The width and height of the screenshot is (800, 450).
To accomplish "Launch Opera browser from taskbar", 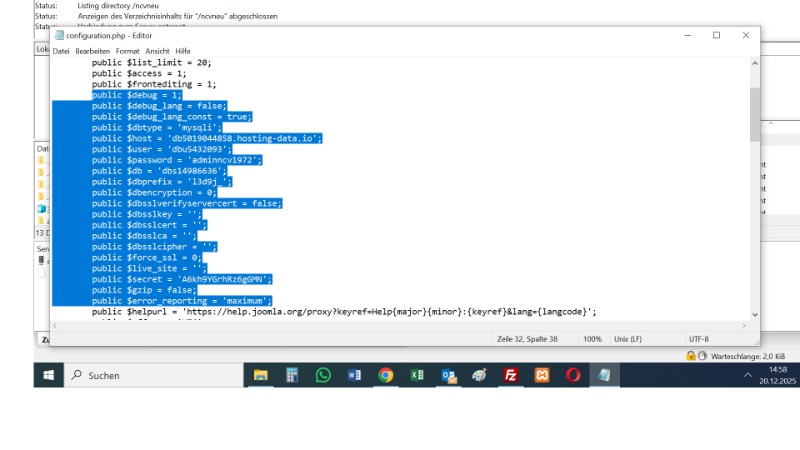I will [x=572, y=375].
